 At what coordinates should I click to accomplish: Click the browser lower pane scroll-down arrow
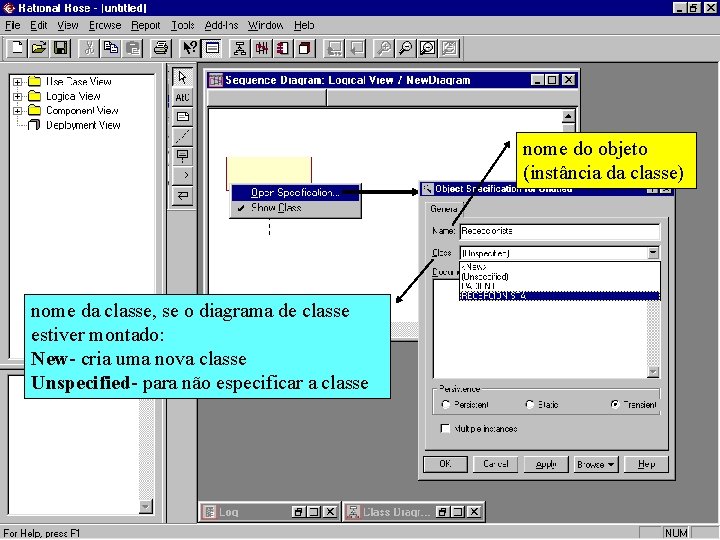point(146,506)
